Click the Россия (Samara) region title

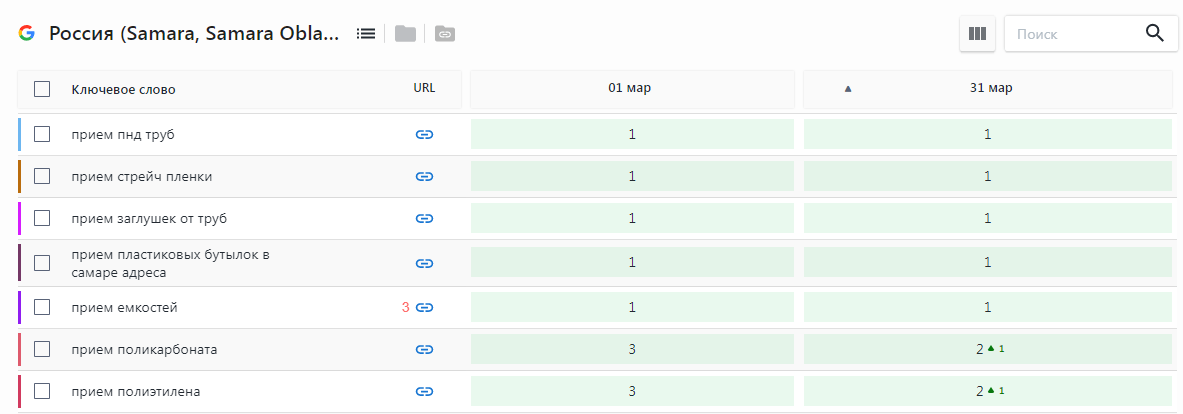tap(195, 33)
